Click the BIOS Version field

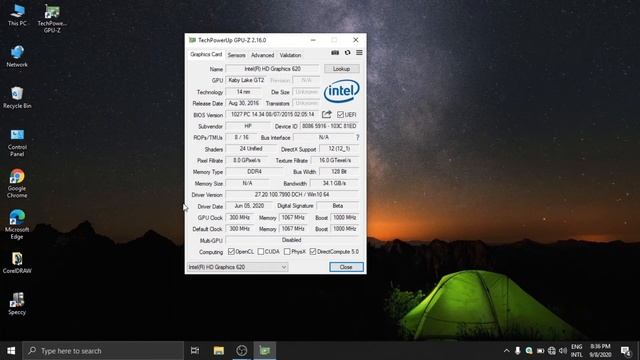pos(272,114)
